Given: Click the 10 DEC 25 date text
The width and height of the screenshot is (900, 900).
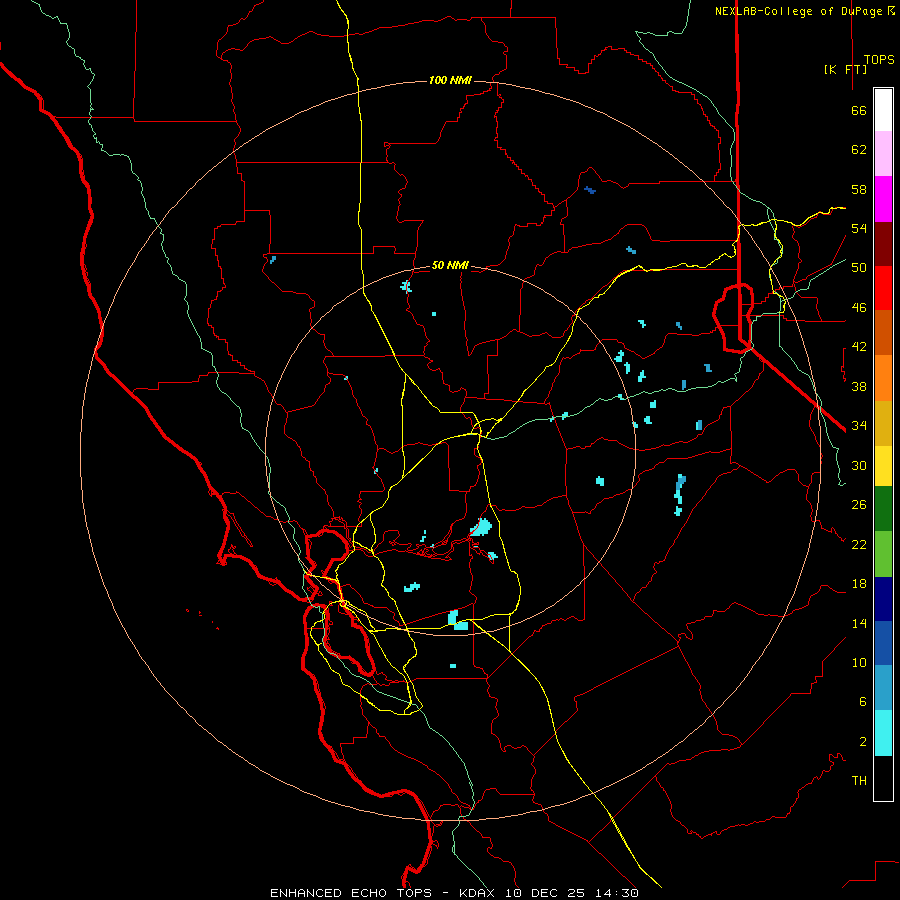Looking at the screenshot, I should click(x=546, y=893).
